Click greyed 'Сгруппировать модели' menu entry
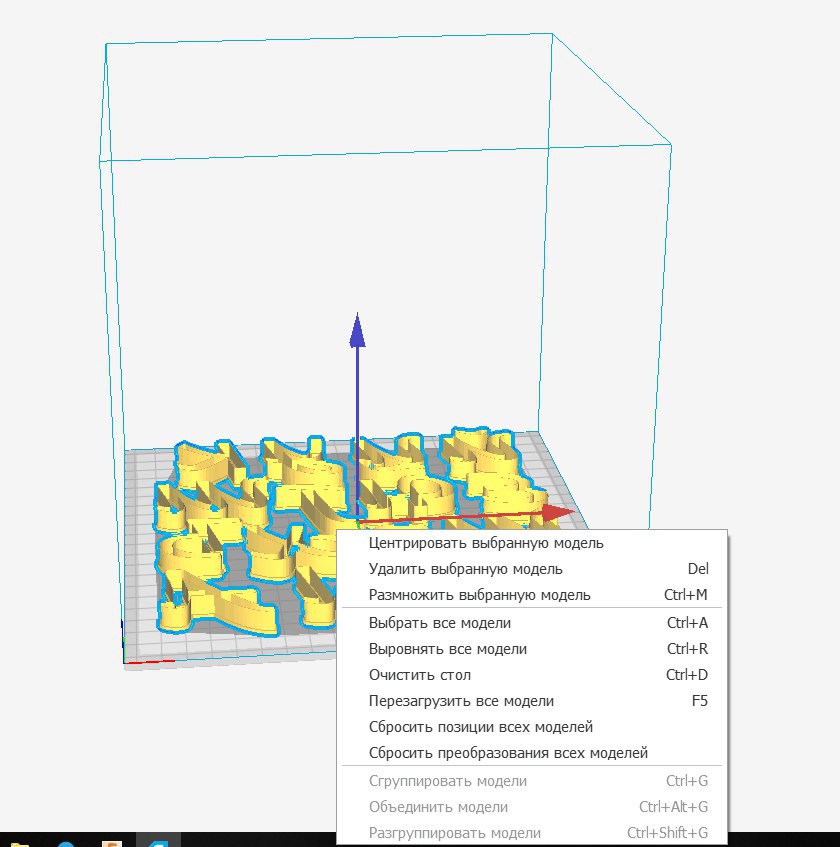This screenshot has width=840, height=847. [532, 781]
